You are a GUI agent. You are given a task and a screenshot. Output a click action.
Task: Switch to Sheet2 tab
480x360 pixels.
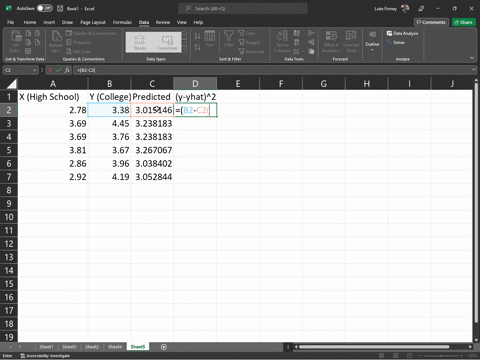point(92,347)
